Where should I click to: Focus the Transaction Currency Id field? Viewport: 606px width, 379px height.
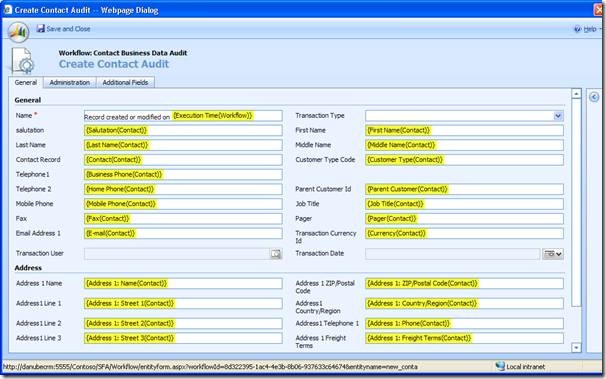point(464,233)
